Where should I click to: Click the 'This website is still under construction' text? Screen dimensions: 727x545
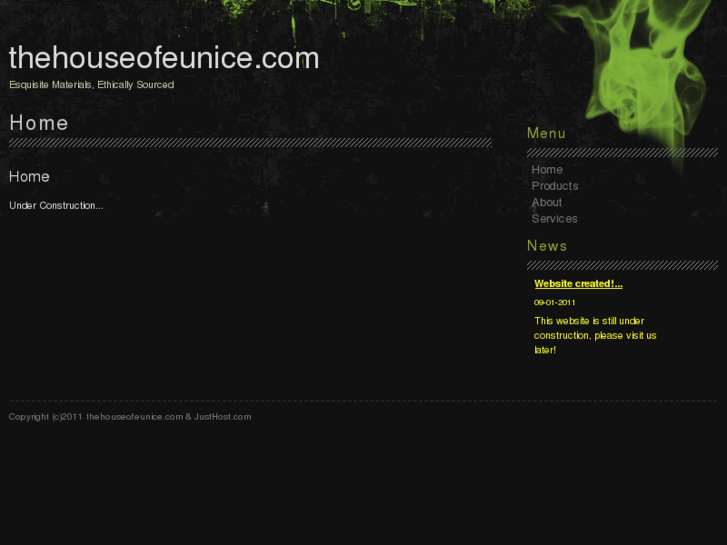(x=595, y=335)
